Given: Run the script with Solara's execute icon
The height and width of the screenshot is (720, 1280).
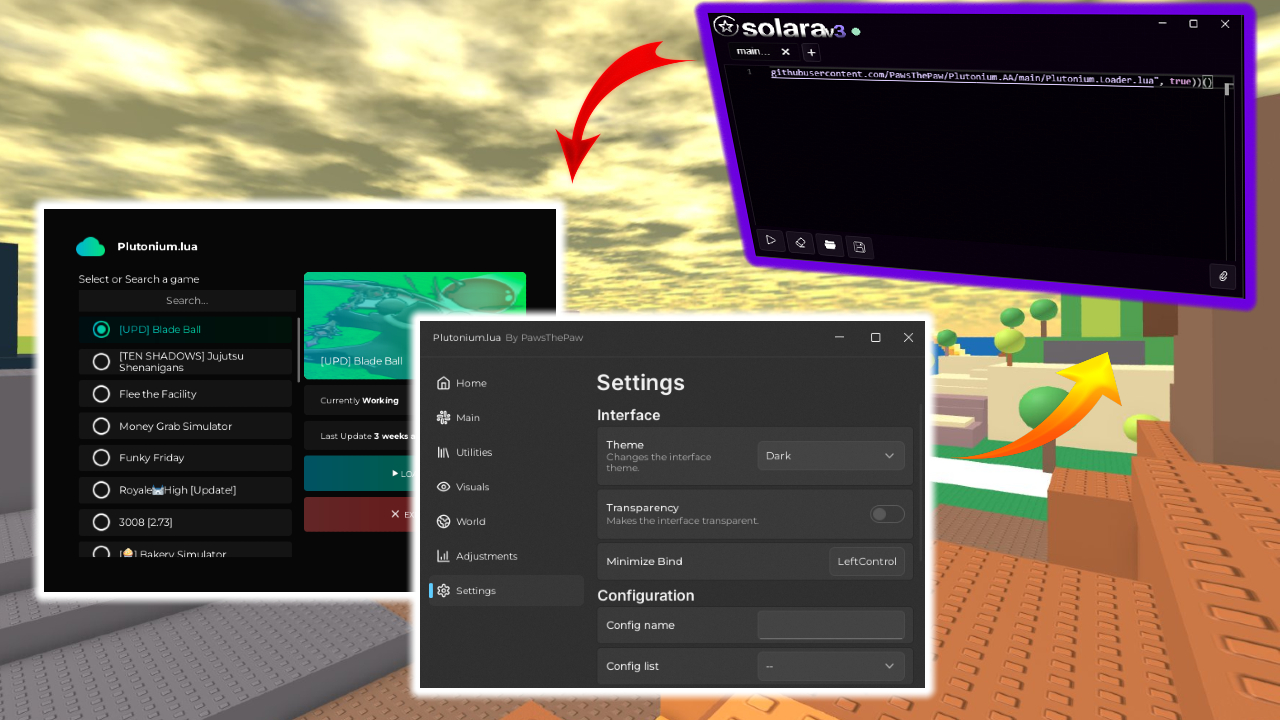Looking at the screenshot, I should pyautogui.click(x=770, y=240).
